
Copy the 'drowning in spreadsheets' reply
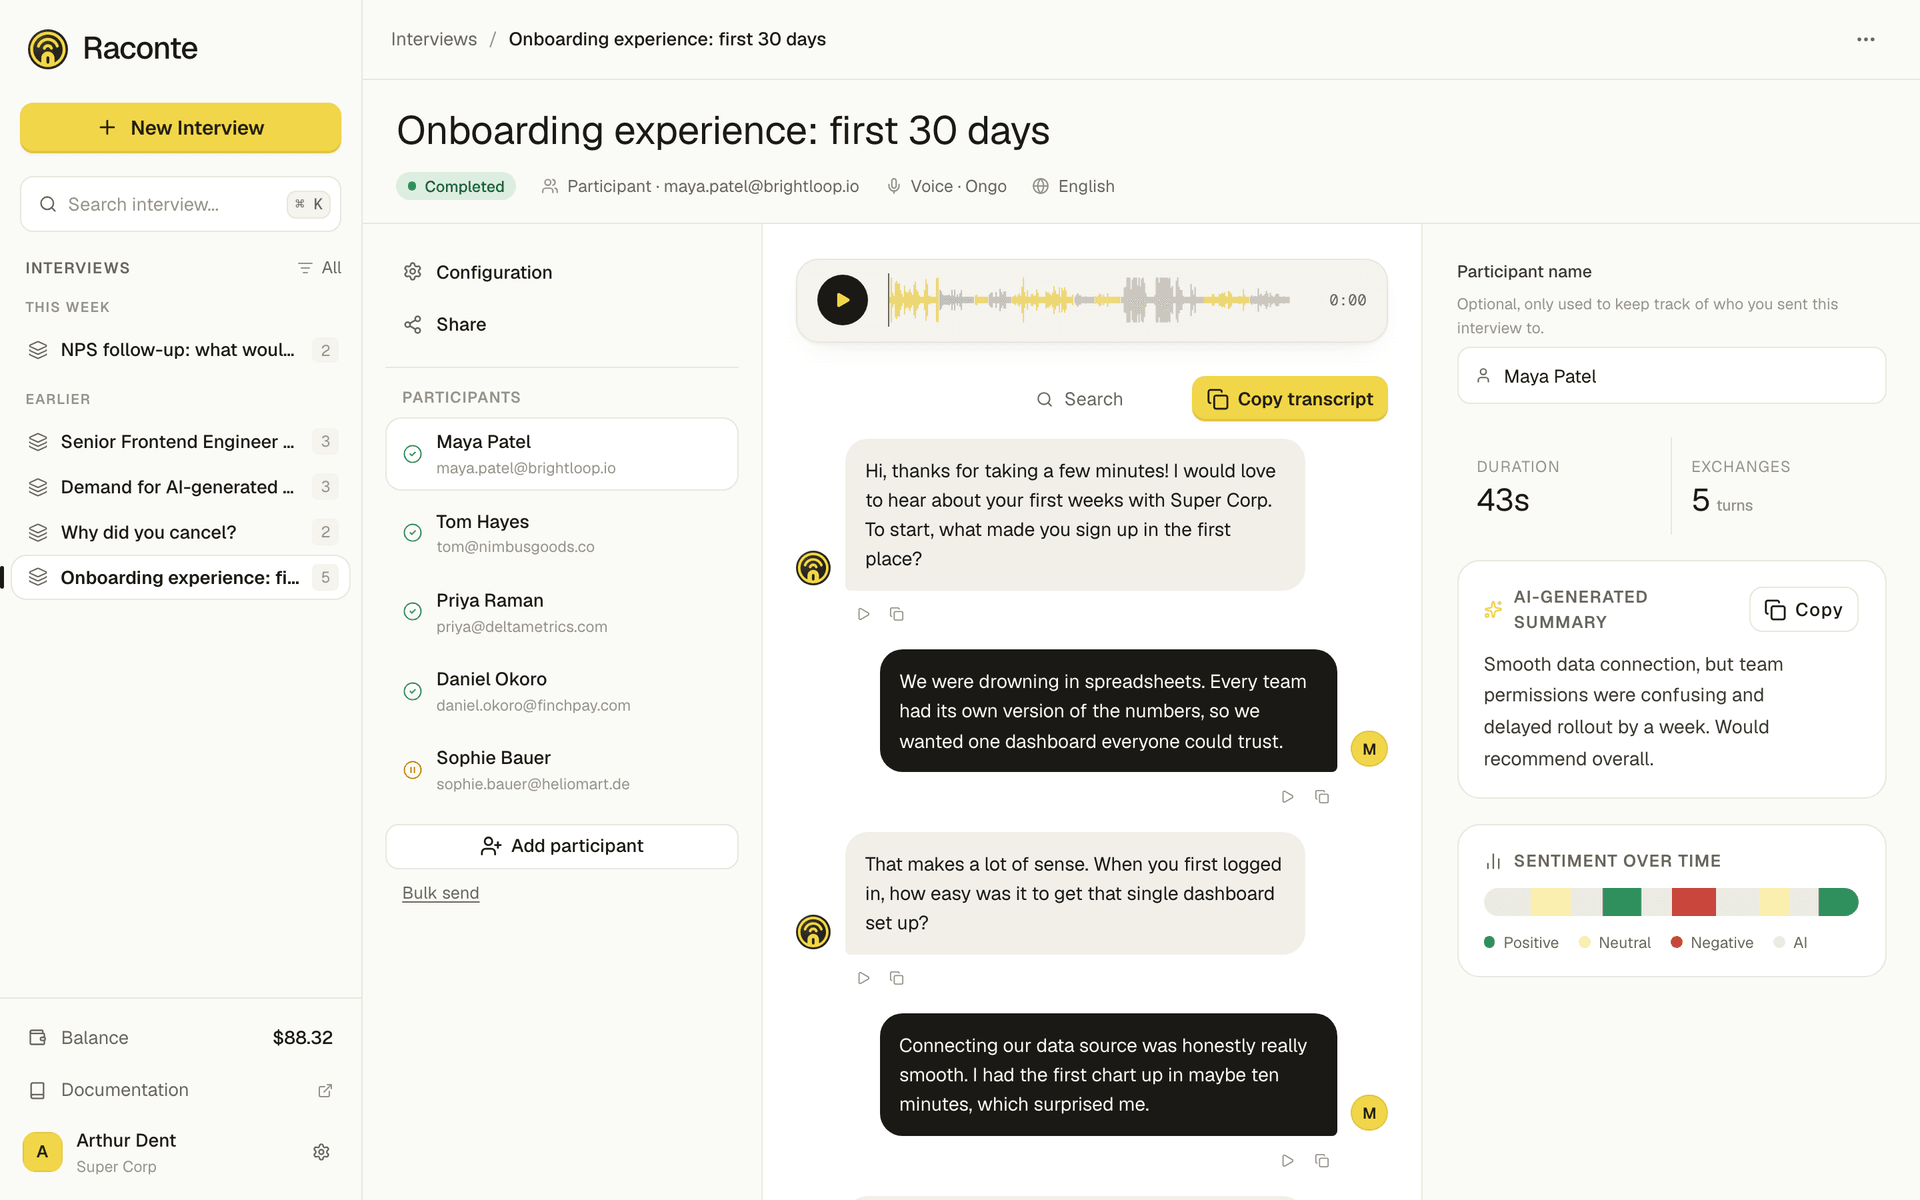(1322, 797)
